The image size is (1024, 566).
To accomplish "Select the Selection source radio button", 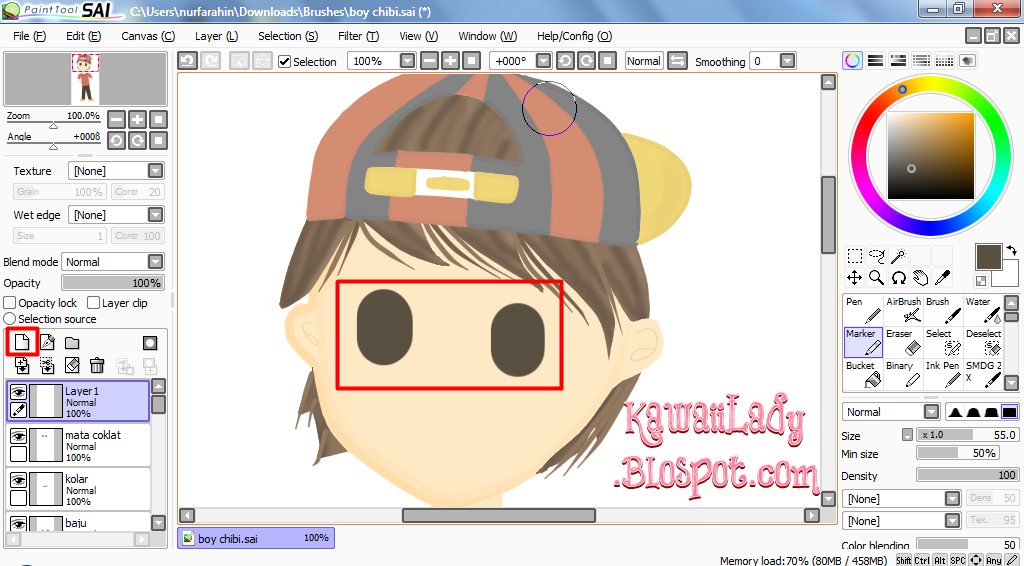I will [x=10, y=319].
